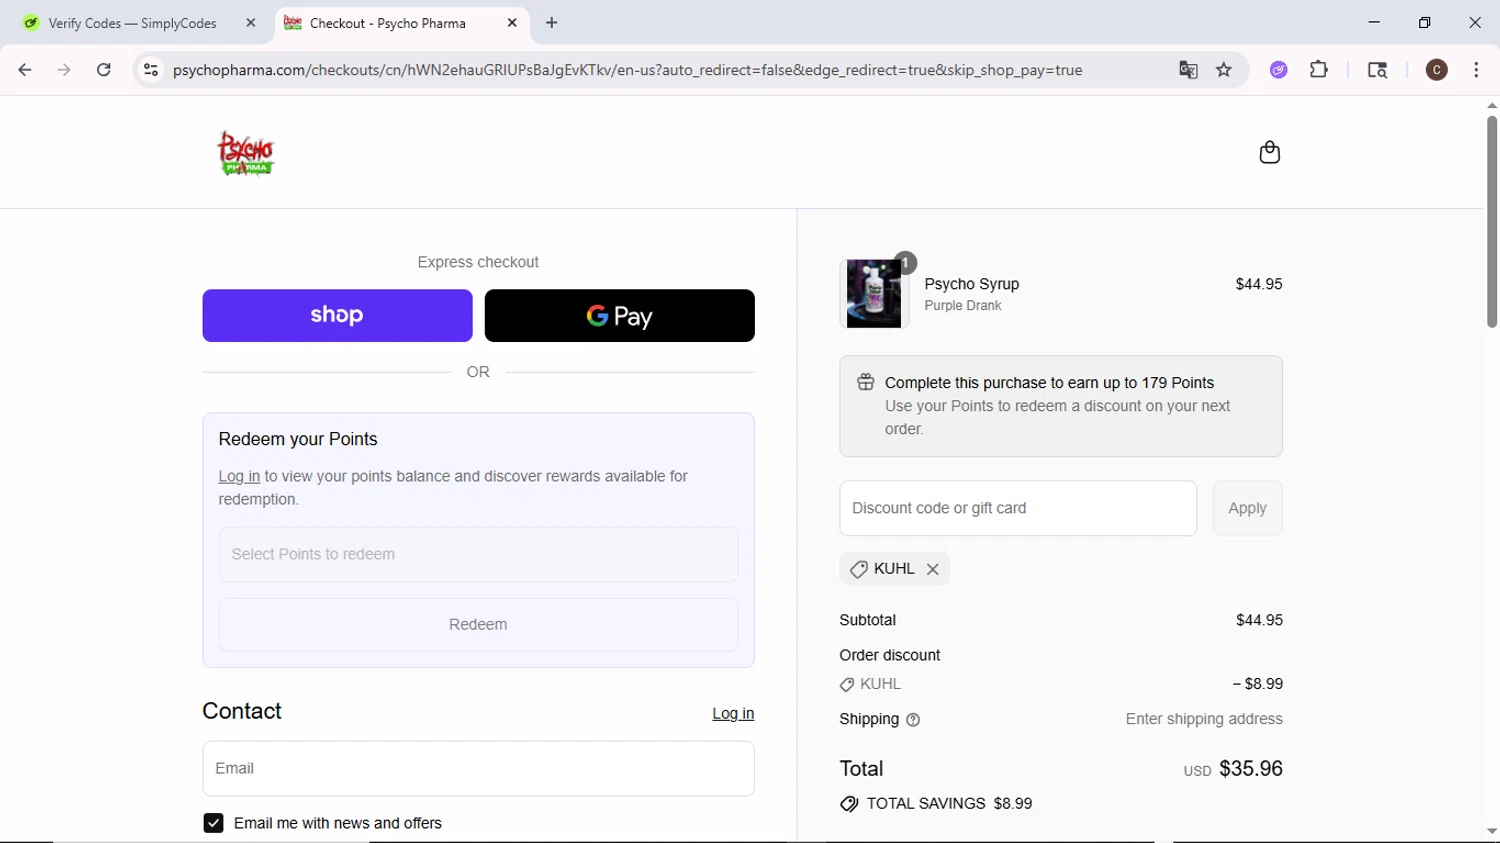Click the browser address bar URL
The width and height of the screenshot is (1500, 843).
[x=627, y=70]
